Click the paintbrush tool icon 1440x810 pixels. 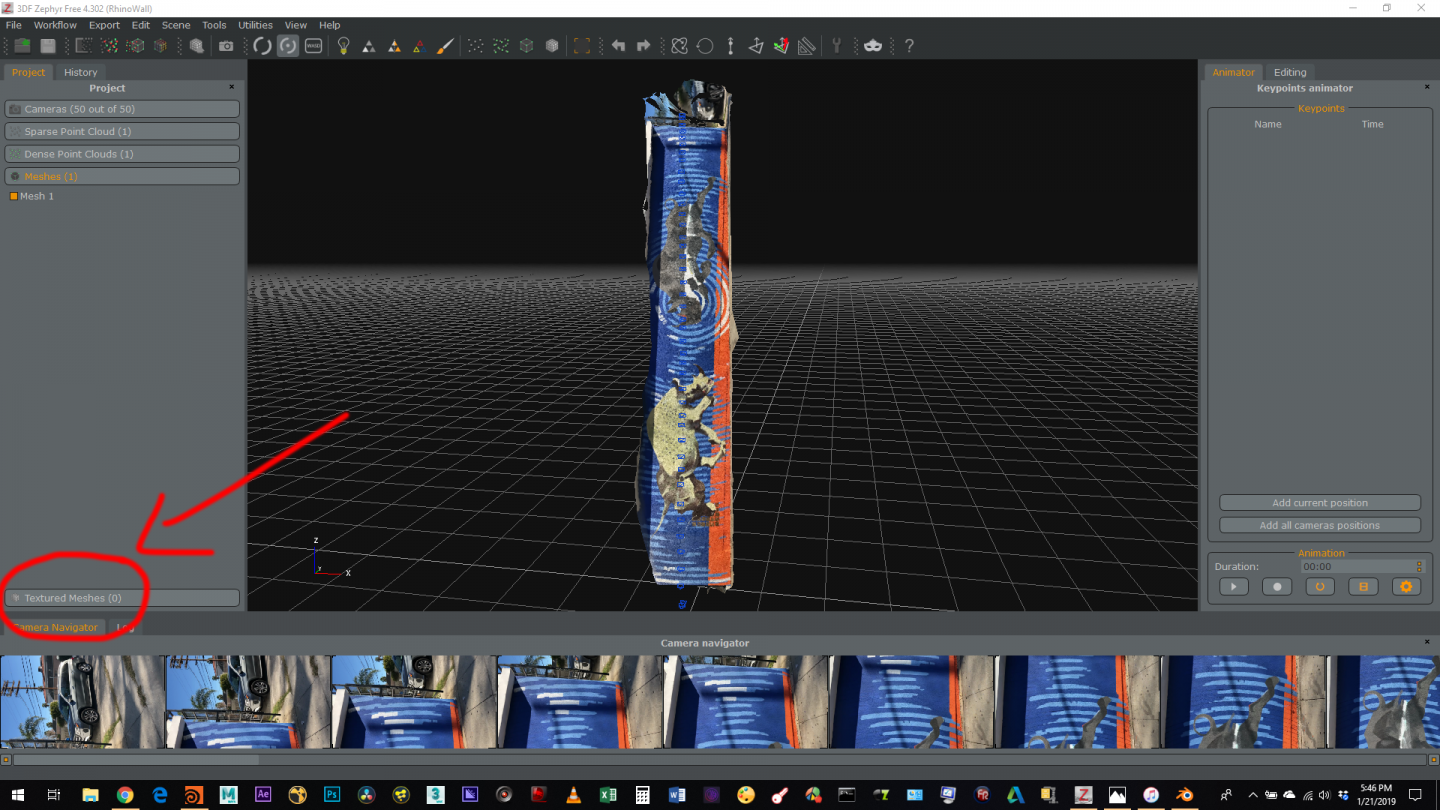click(445, 46)
